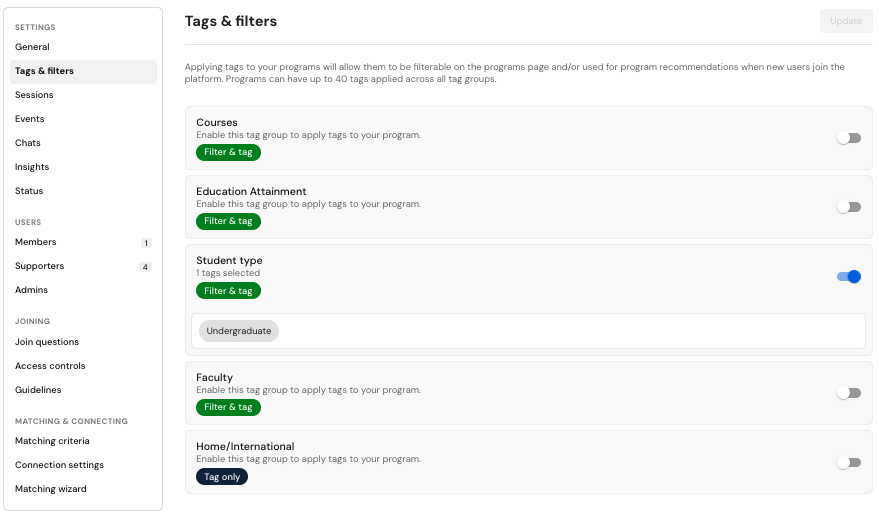Screen dimensions: 879x520
Task: Click the Update button
Action: 845,21
